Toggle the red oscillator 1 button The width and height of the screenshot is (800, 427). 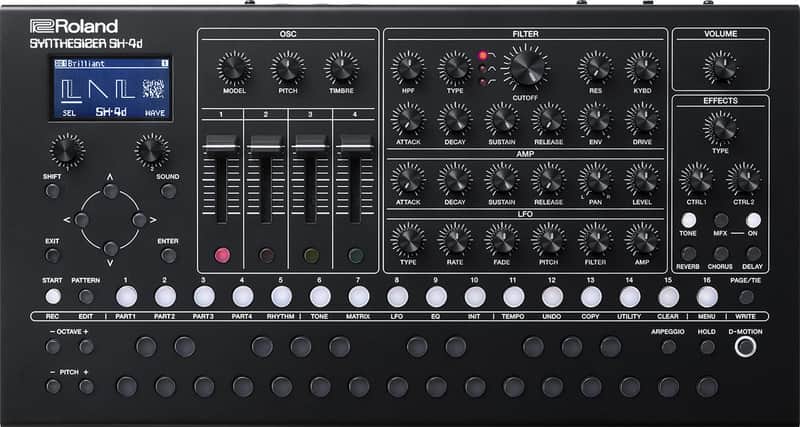pyautogui.click(x=222, y=255)
